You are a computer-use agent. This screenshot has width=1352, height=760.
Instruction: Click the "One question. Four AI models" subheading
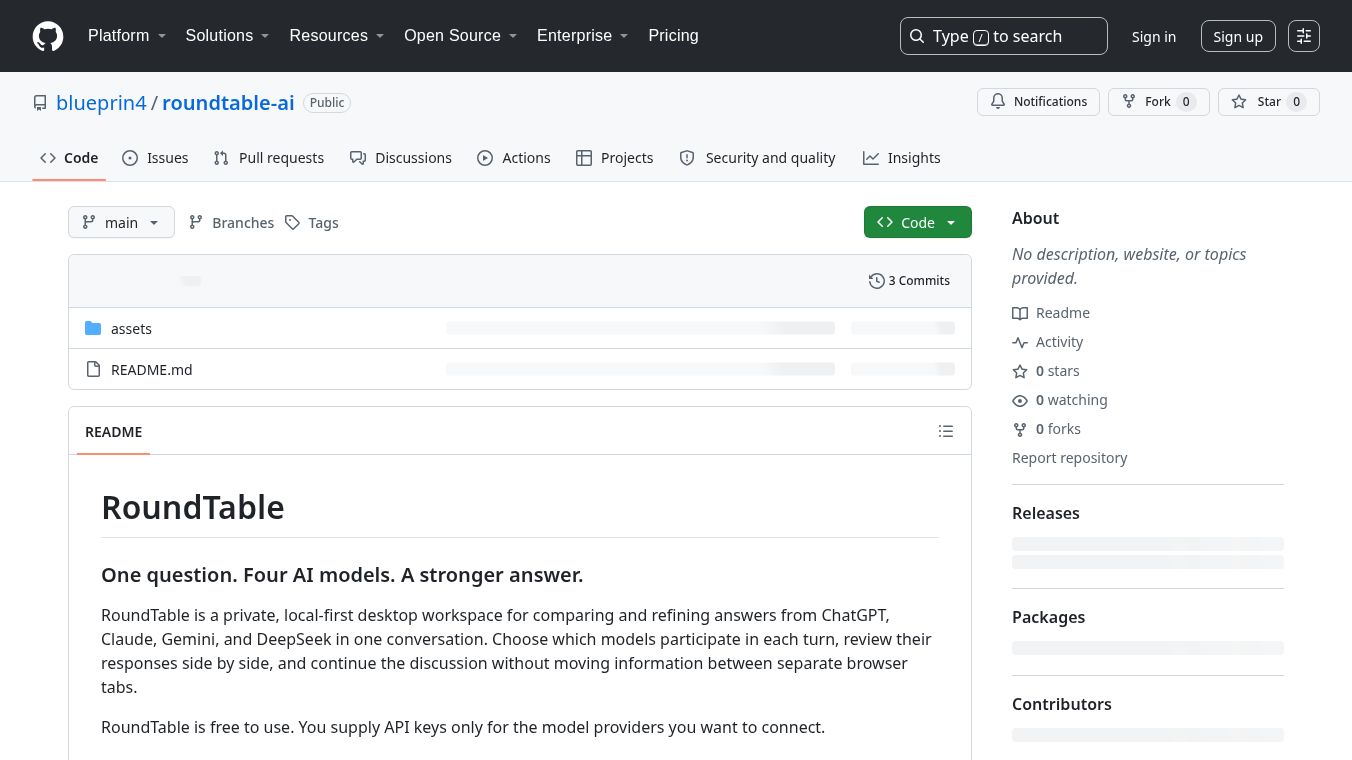pyautogui.click(x=342, y=575)
